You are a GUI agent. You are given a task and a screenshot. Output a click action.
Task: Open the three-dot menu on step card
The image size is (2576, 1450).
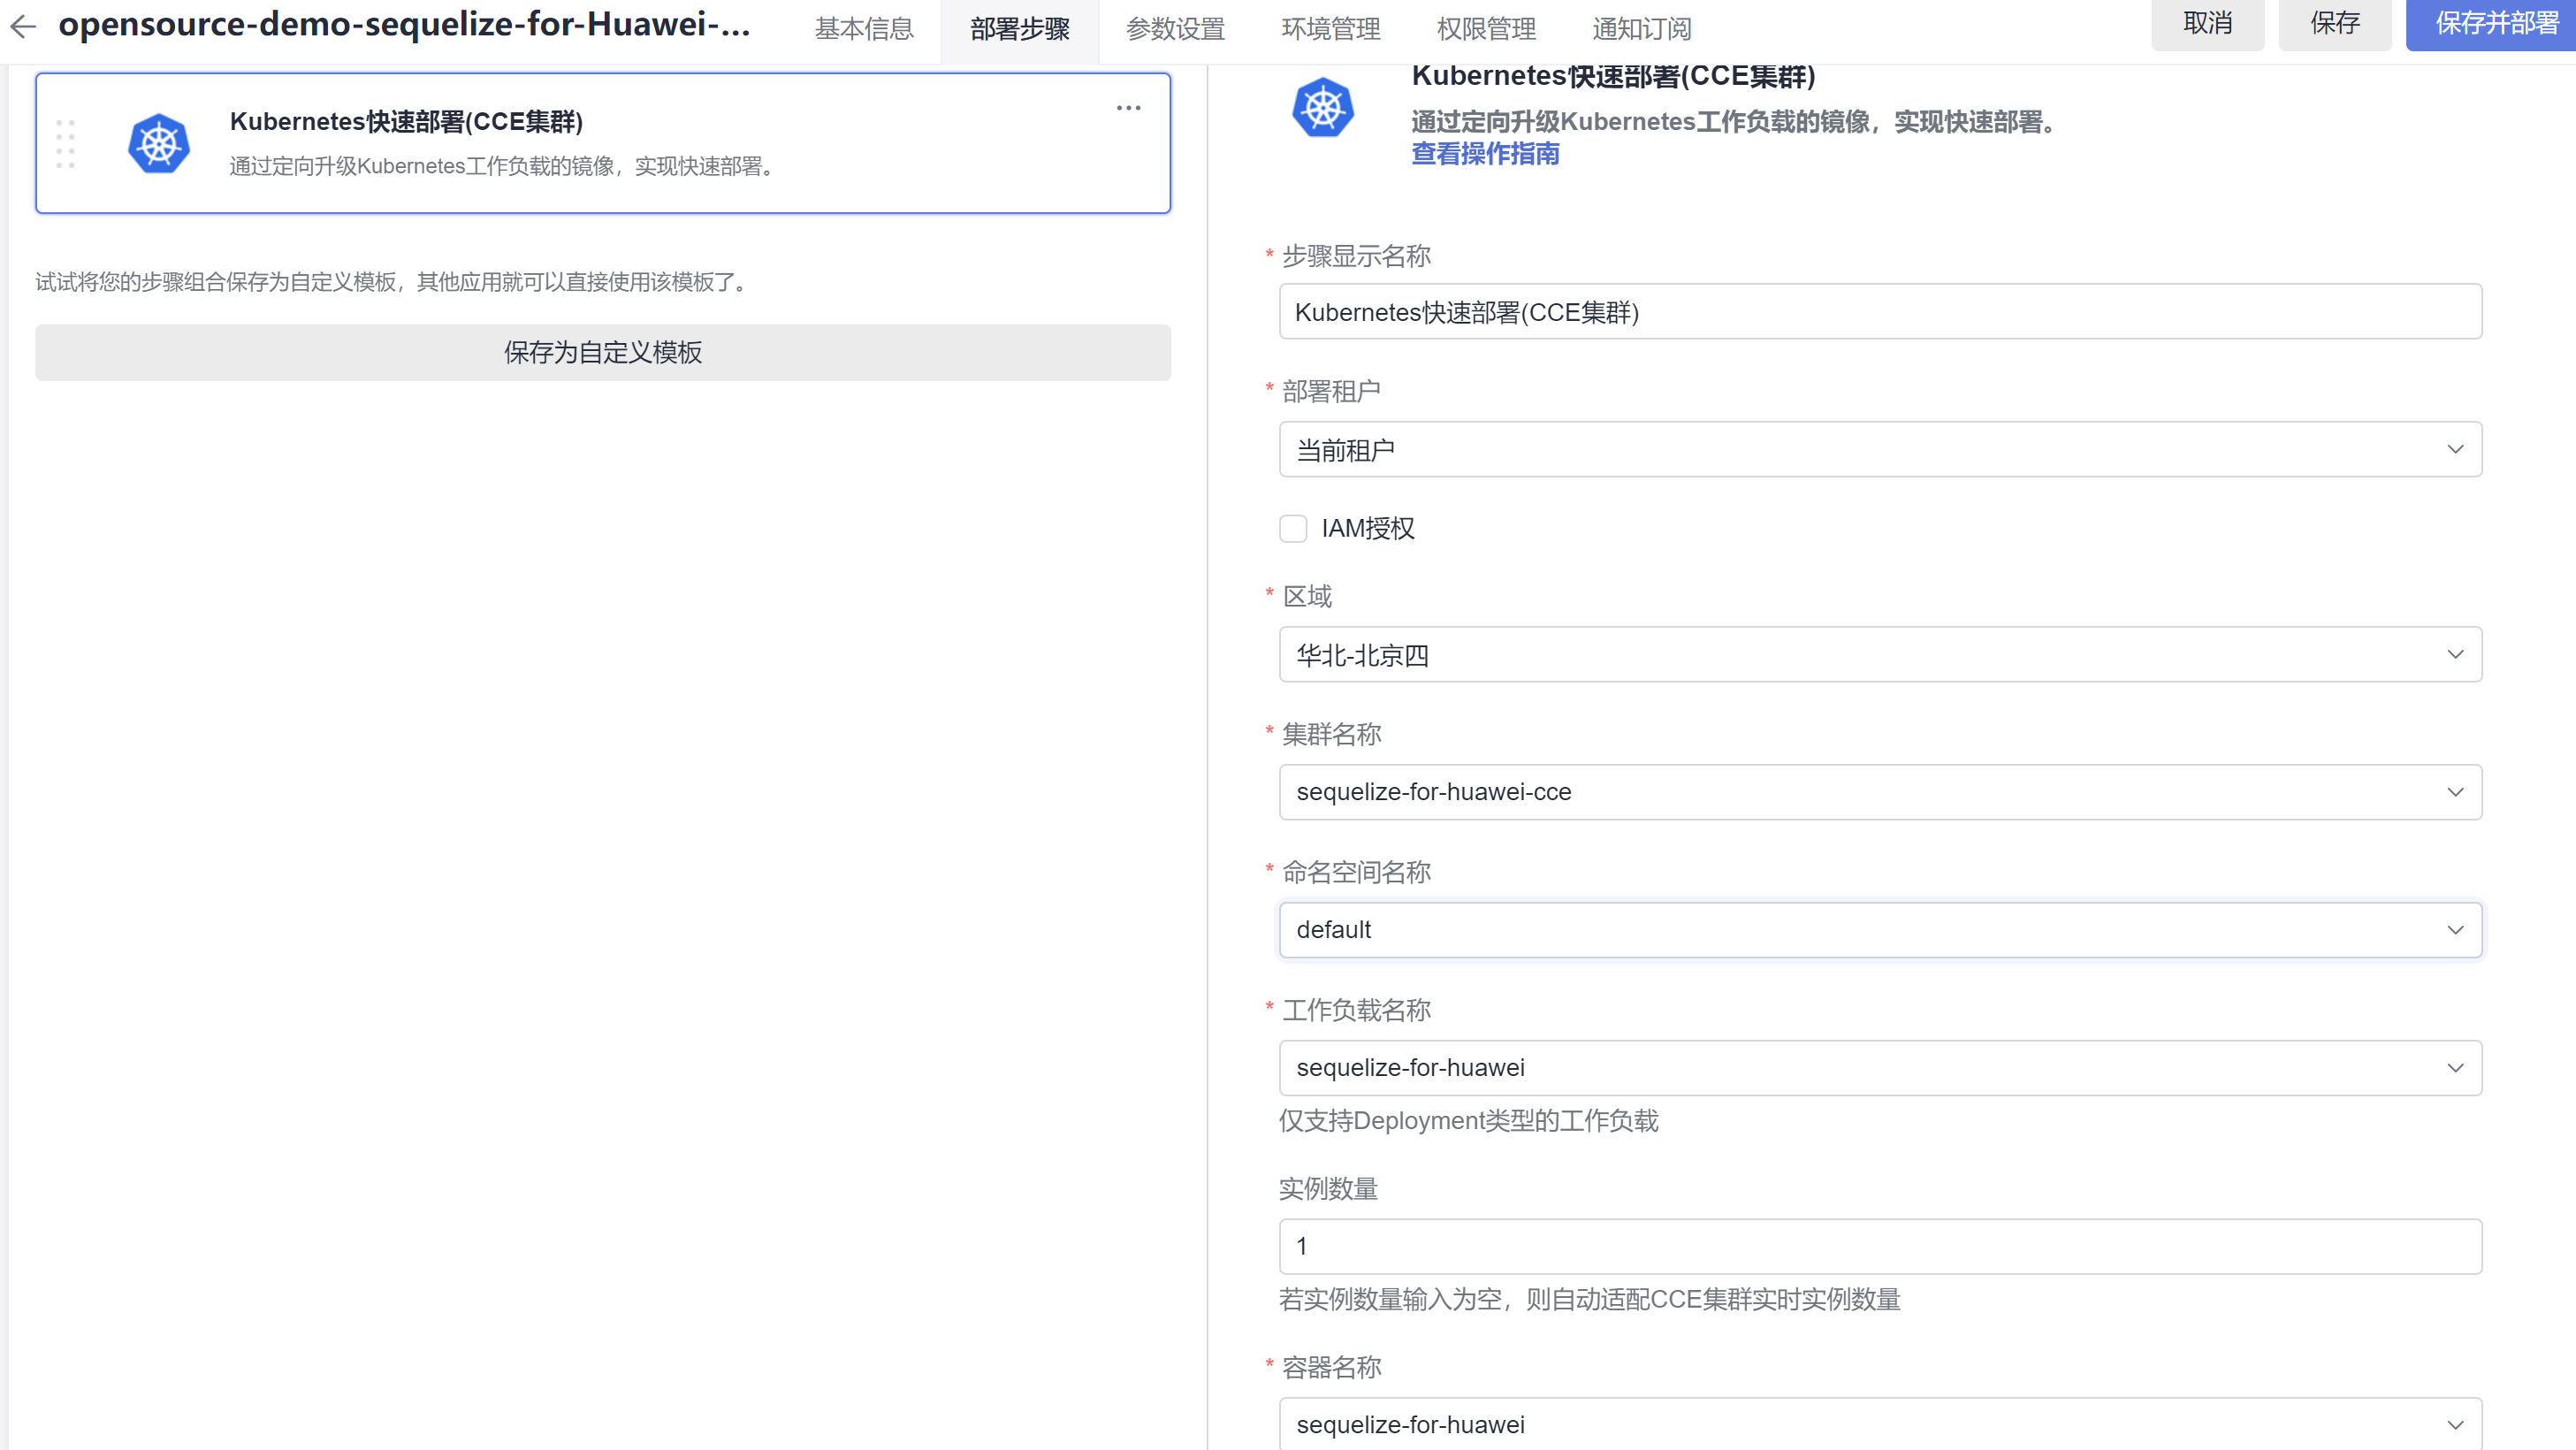(1128, 108)
